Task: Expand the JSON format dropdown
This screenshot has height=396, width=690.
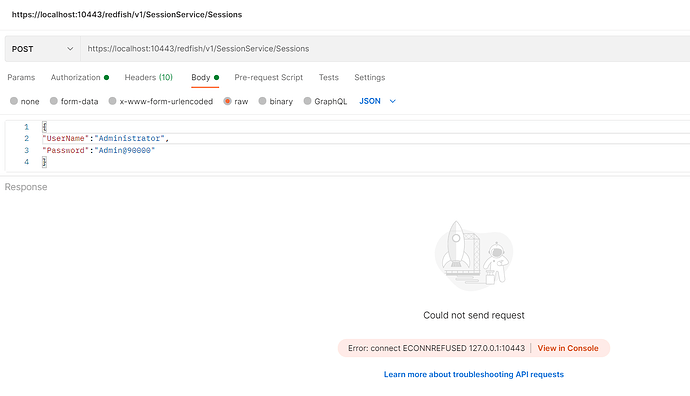Action: click(x=378, y=101)
